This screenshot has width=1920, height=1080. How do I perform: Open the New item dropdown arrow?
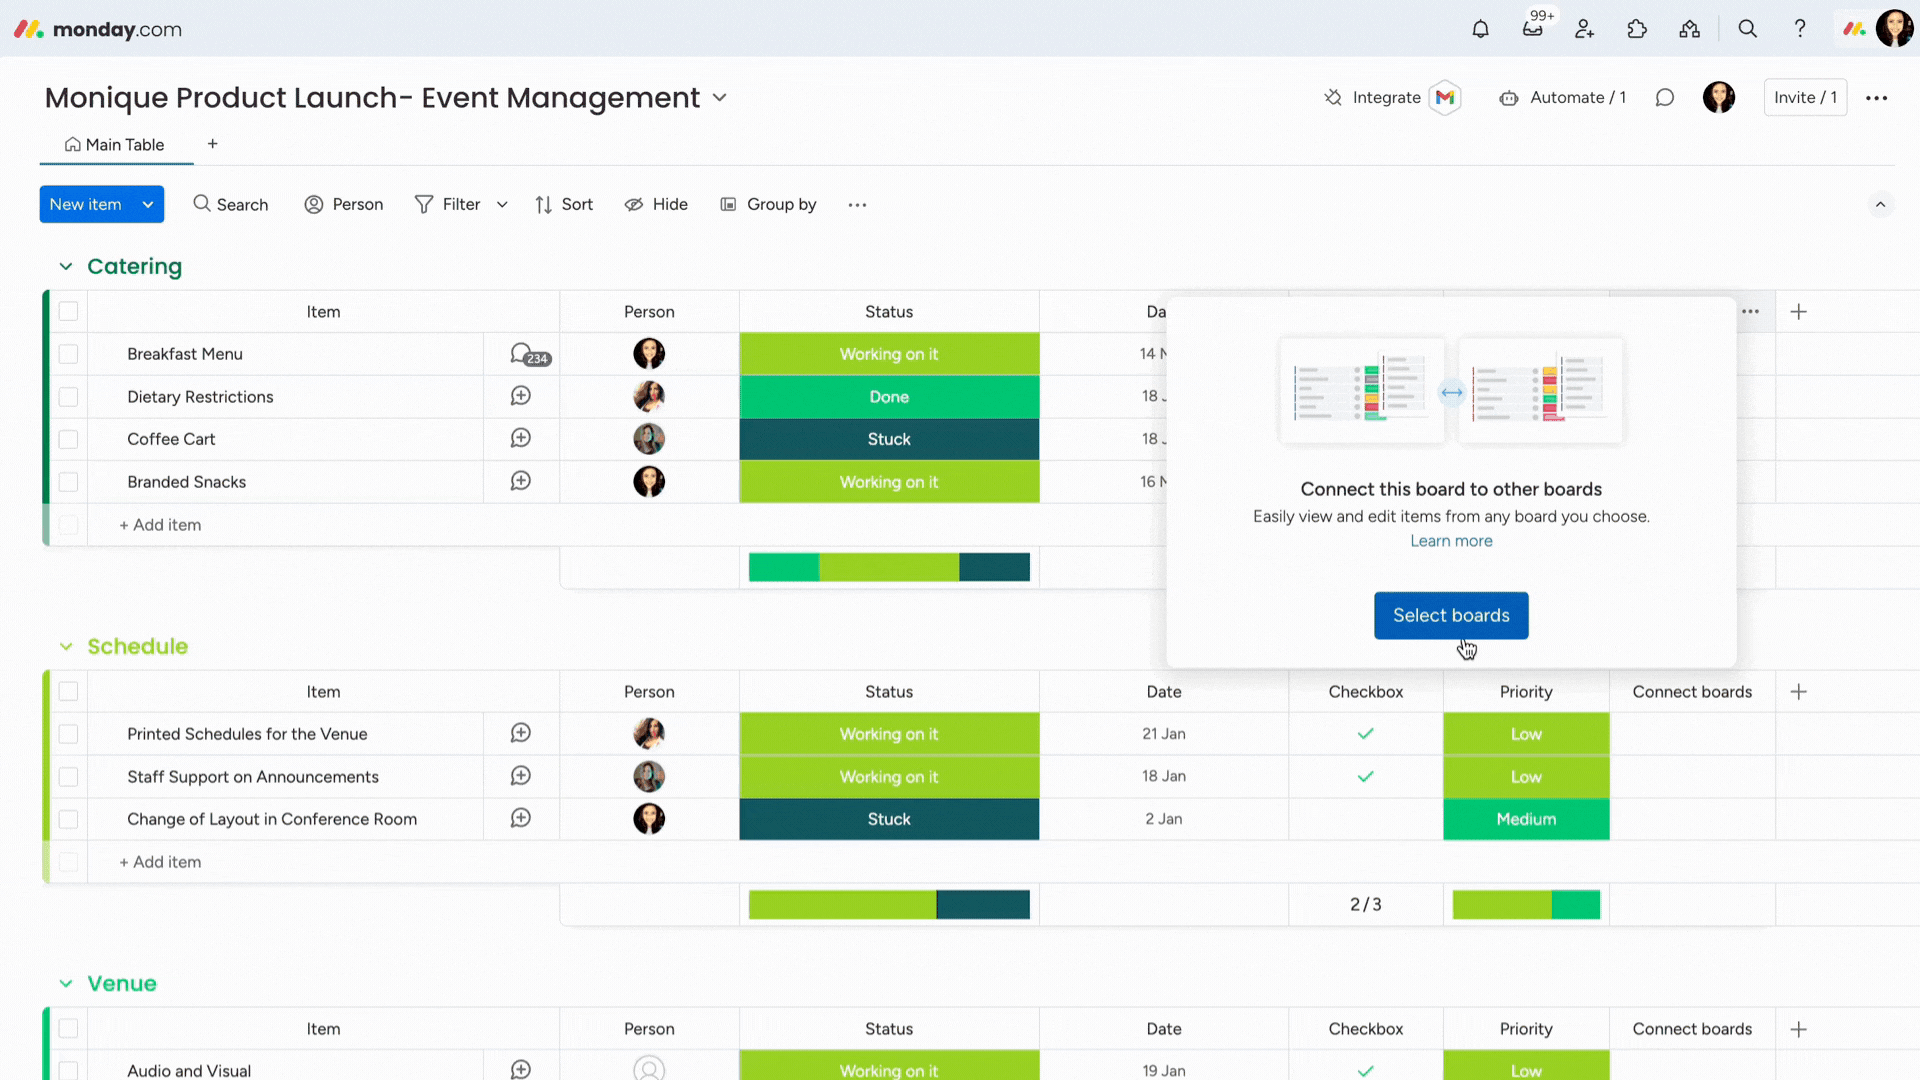point(148,204)
